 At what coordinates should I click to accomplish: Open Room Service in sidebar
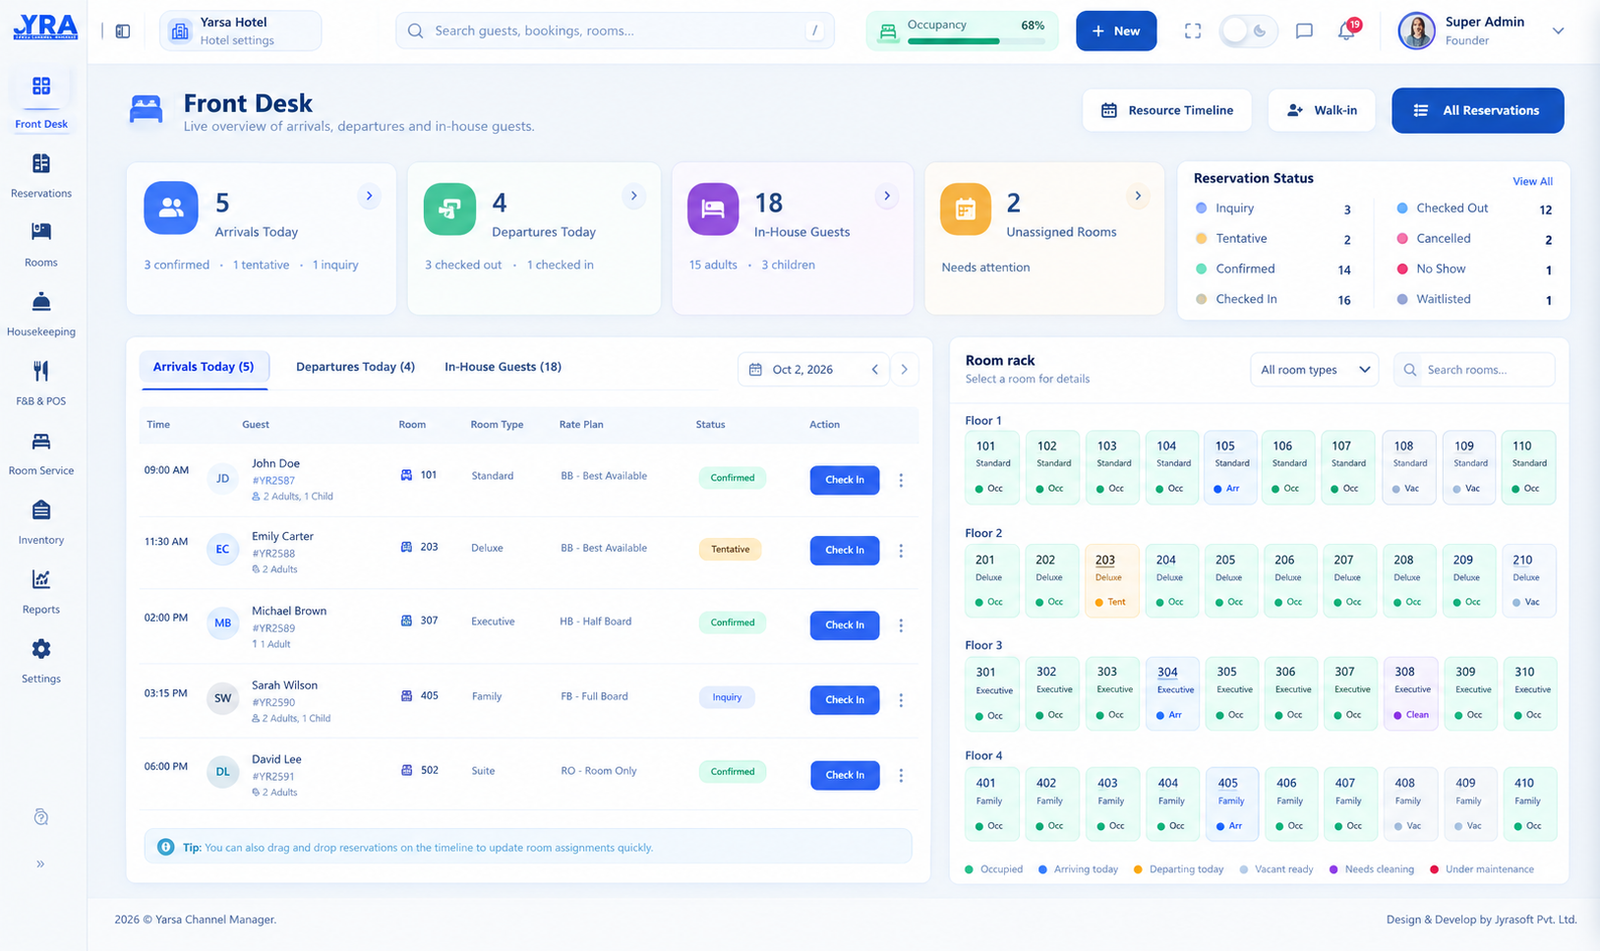[x=41, y=452]
